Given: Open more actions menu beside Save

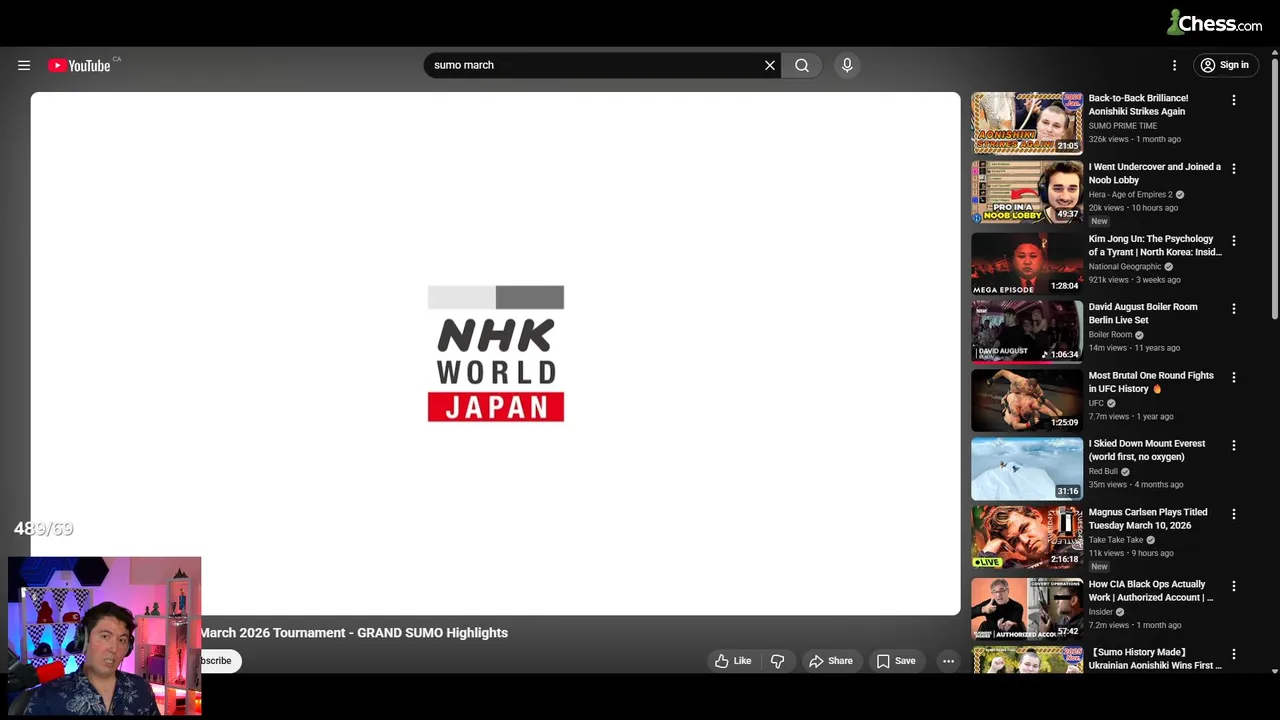Looking at the screenshot, I should [x=948, y=661].
